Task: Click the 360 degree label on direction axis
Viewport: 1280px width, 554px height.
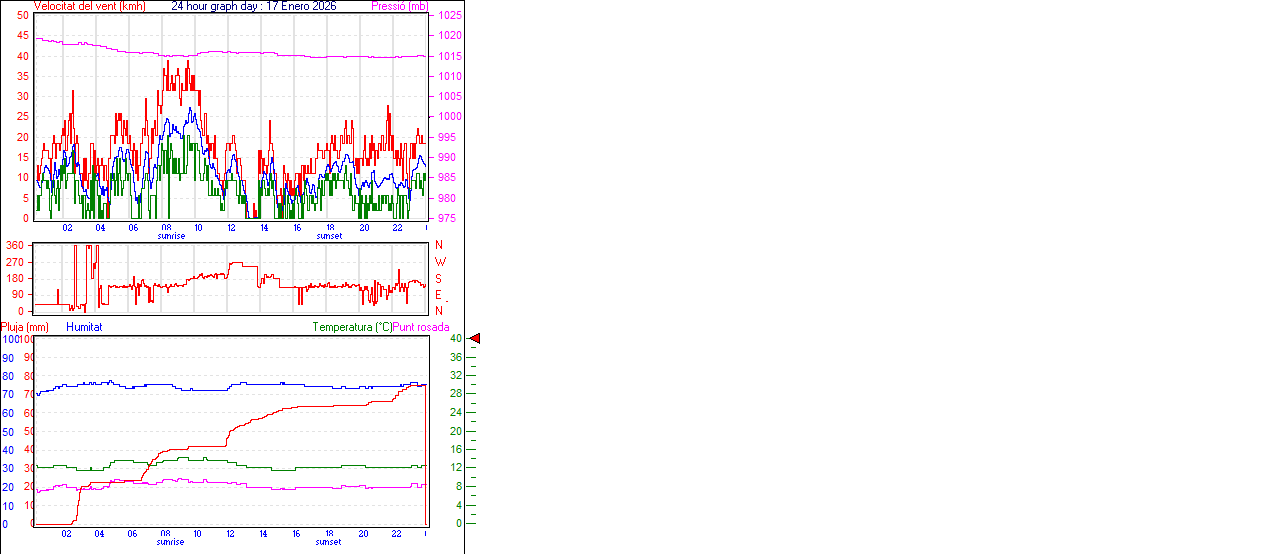Action: point(15,245)
